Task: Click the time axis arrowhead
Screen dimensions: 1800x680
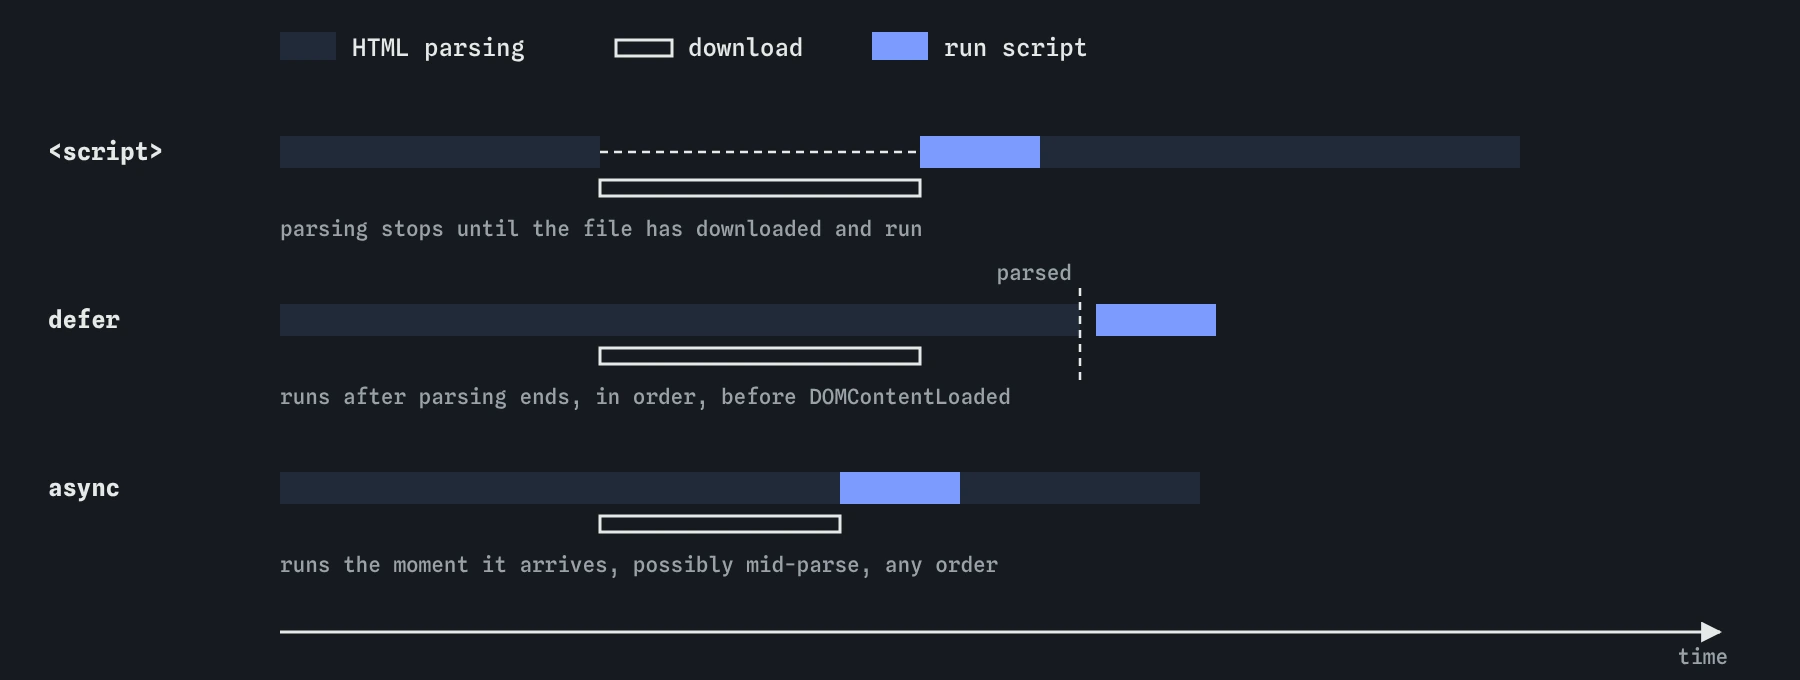Action: point(1711,632)
